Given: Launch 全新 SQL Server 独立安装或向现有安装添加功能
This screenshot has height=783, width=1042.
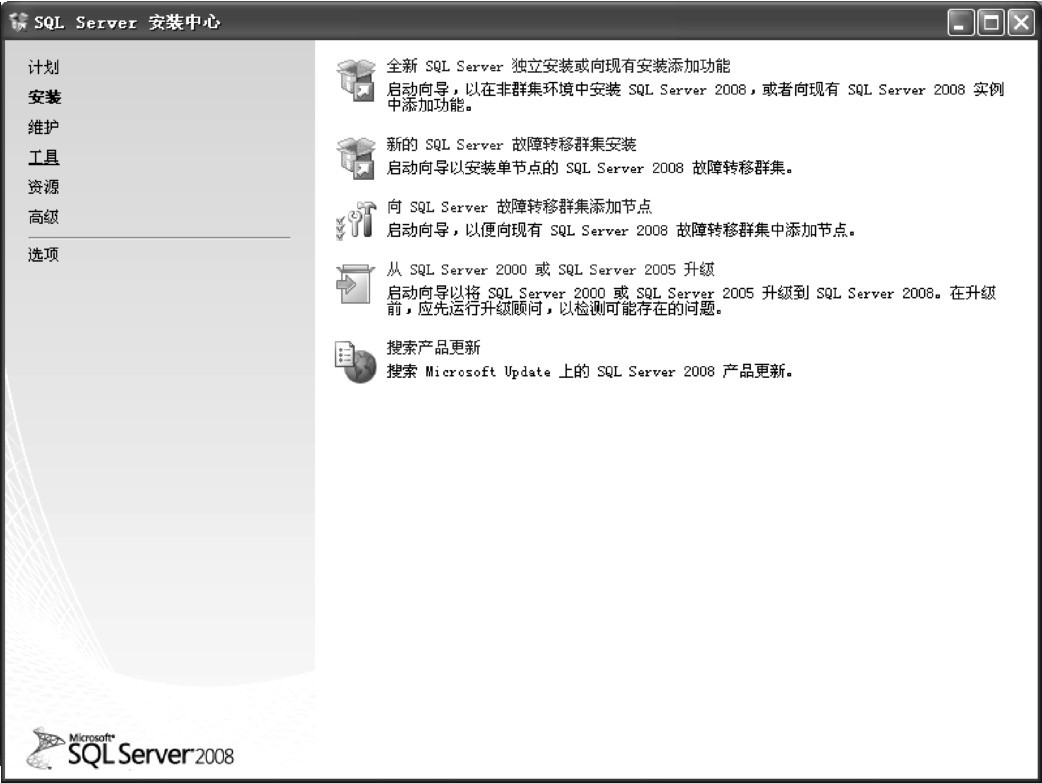Looking at the screenshot, I should [558, 66].
